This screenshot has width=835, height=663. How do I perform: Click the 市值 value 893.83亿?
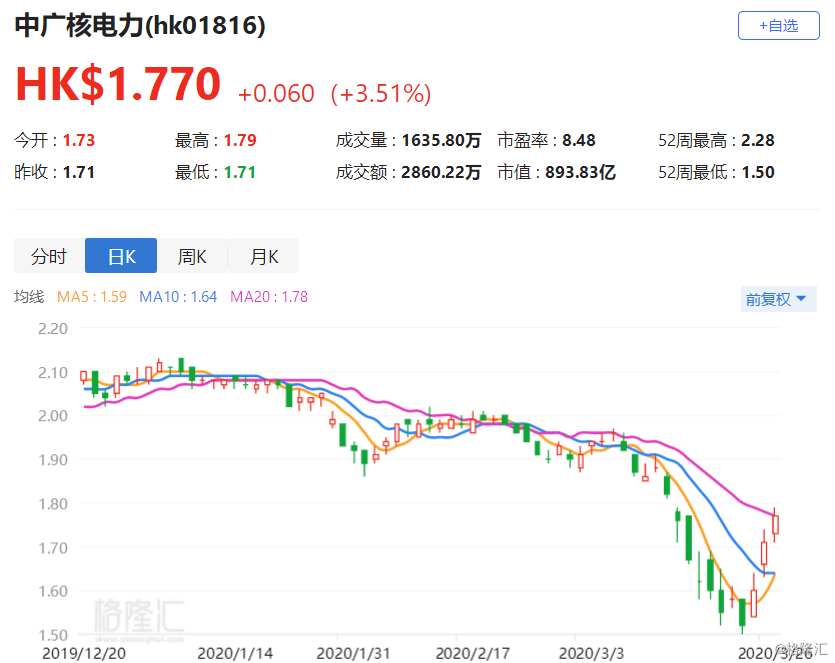click(x=580, y=172)
